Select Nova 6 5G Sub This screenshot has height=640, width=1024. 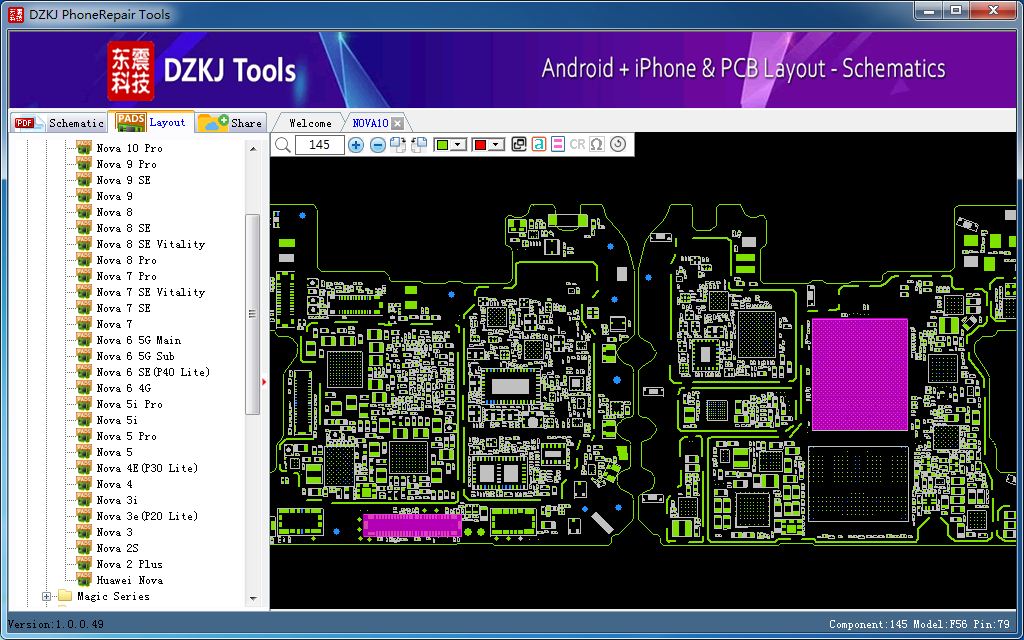pyautogui.click(x=135, y=356)
